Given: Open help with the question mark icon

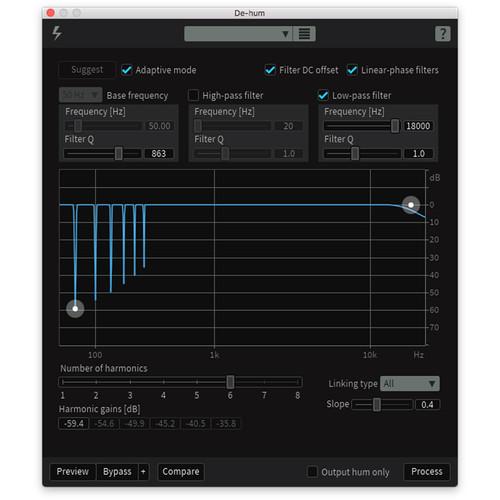Looking at the screenshot, I should [x=443, y=34].
